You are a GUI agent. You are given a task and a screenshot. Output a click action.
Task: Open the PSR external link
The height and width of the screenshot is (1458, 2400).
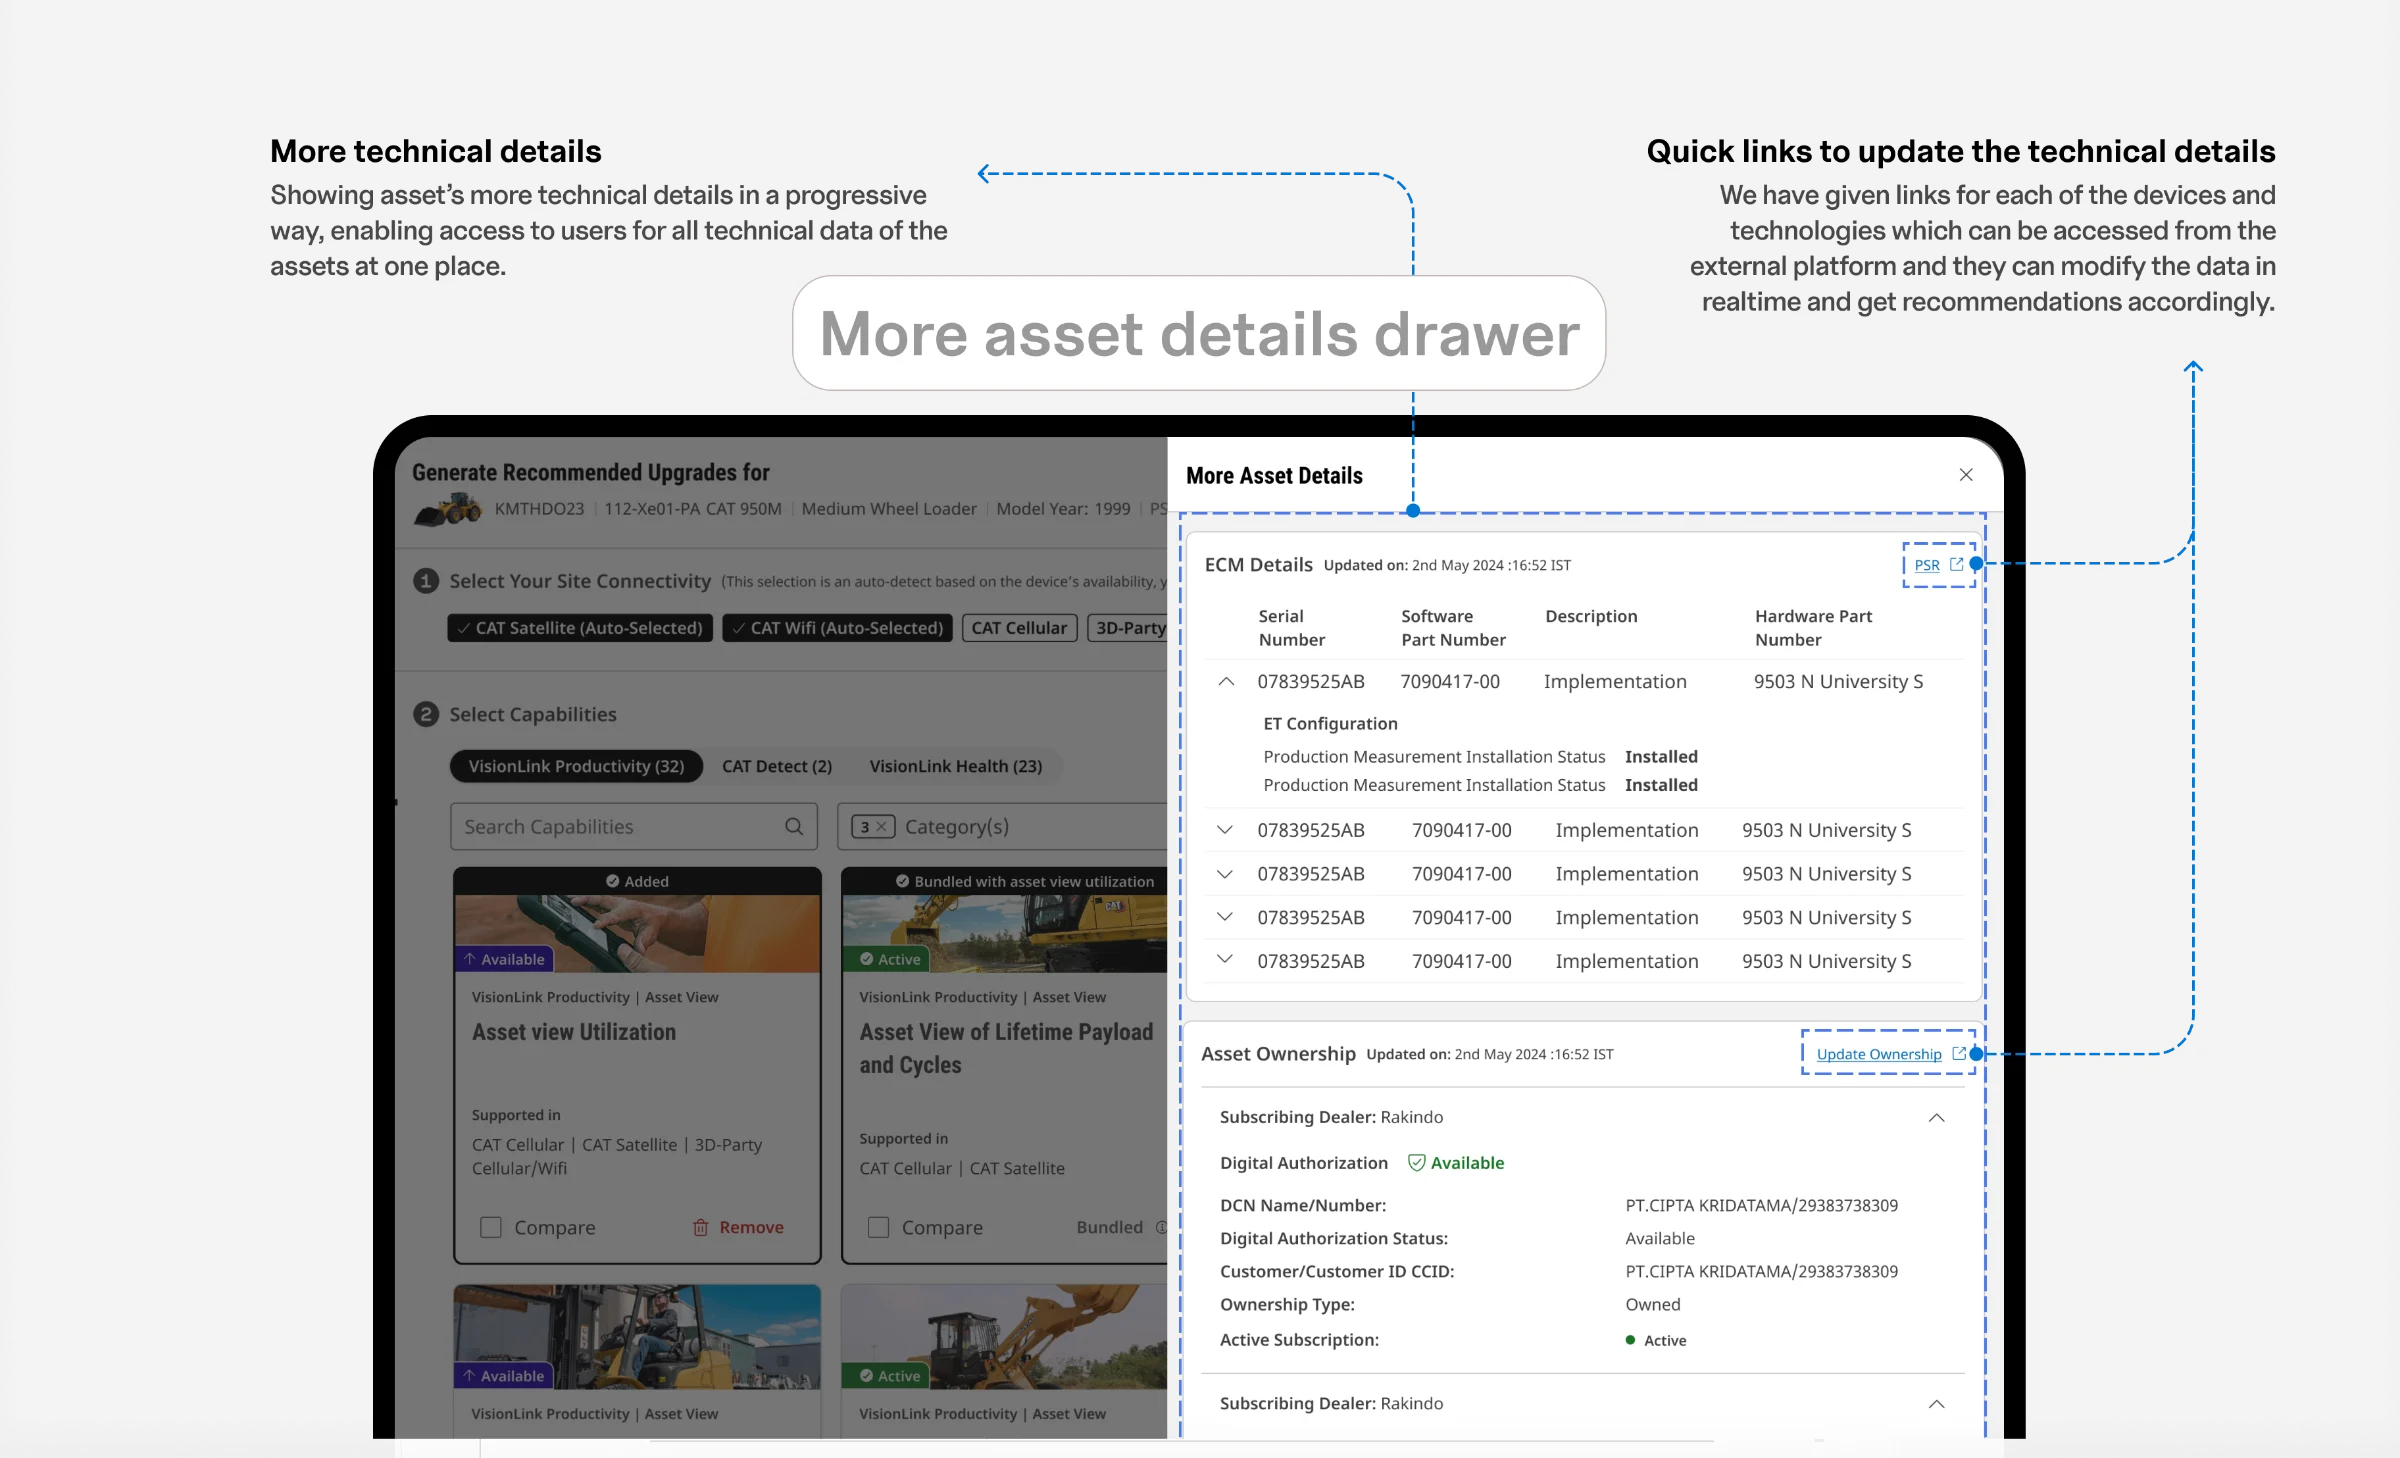click(1927, 565)
